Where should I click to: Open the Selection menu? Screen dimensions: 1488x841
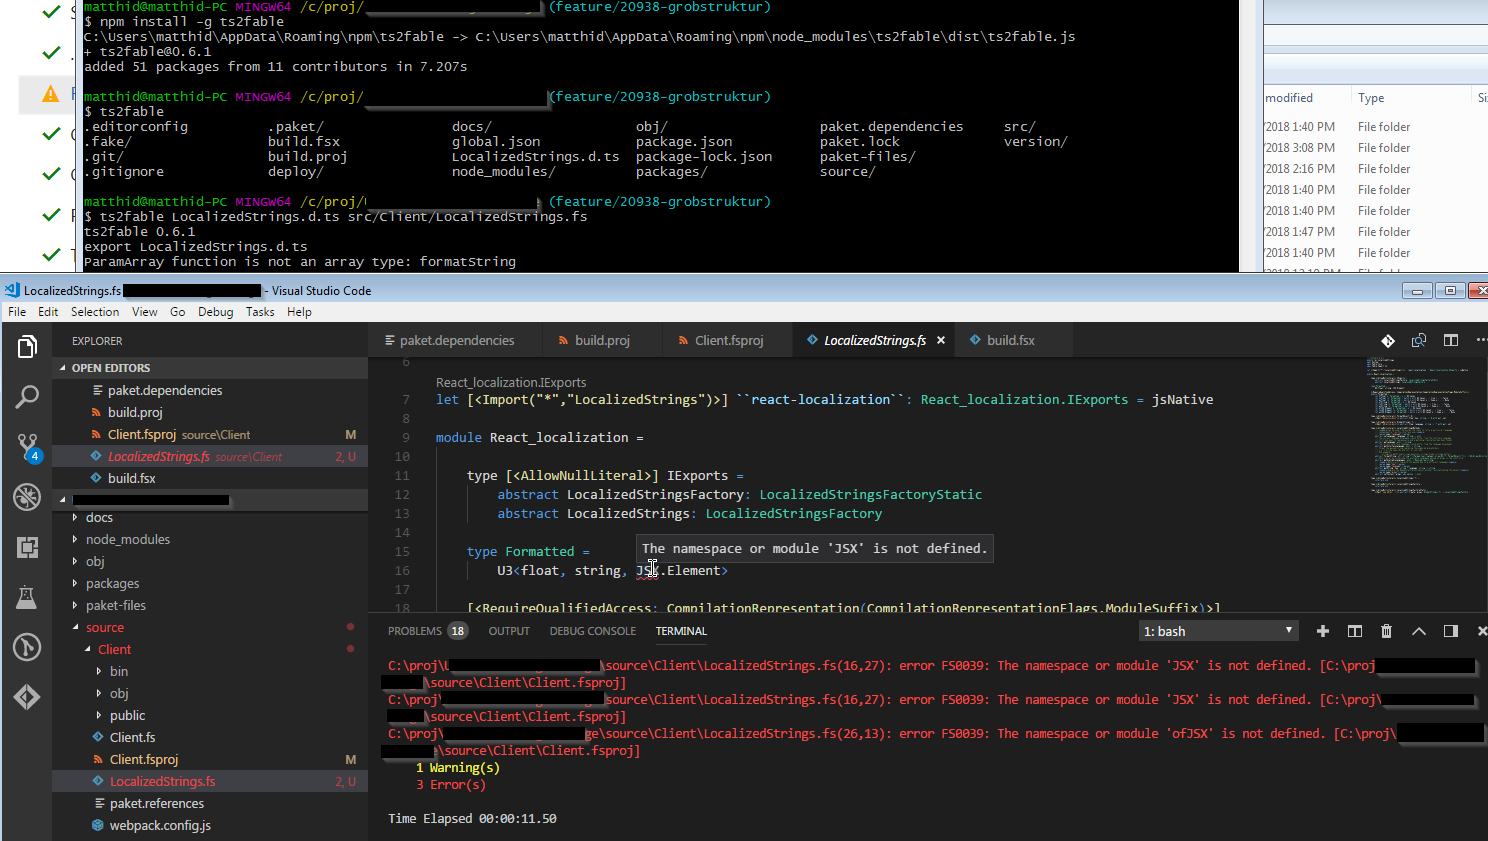click(x=95, y=312)
